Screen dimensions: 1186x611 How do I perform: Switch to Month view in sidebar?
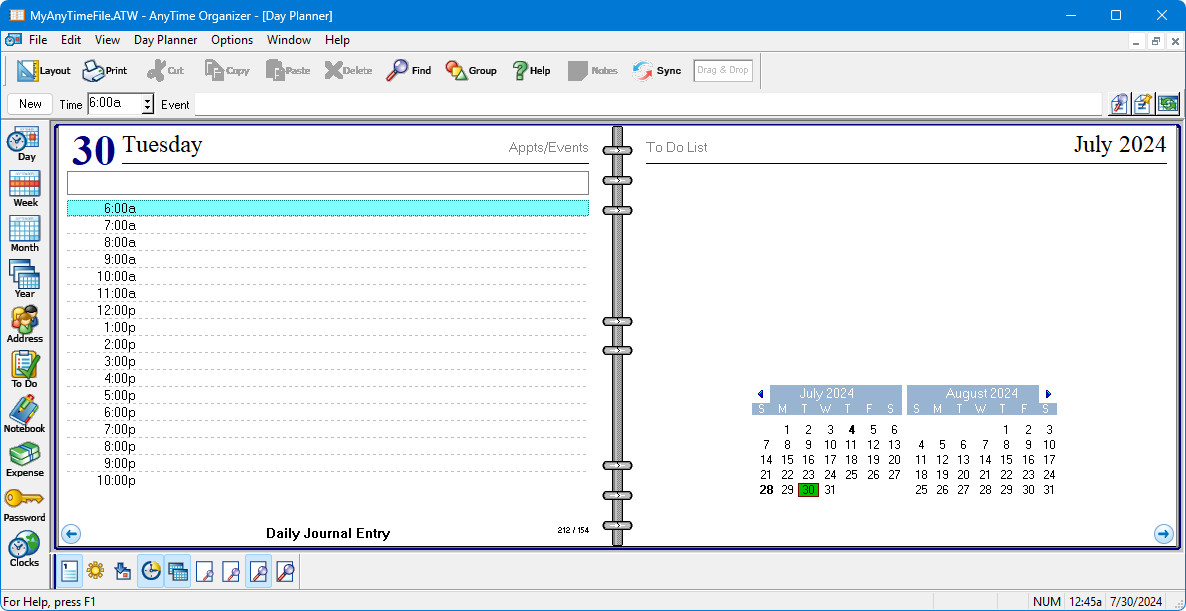point(25,234)
